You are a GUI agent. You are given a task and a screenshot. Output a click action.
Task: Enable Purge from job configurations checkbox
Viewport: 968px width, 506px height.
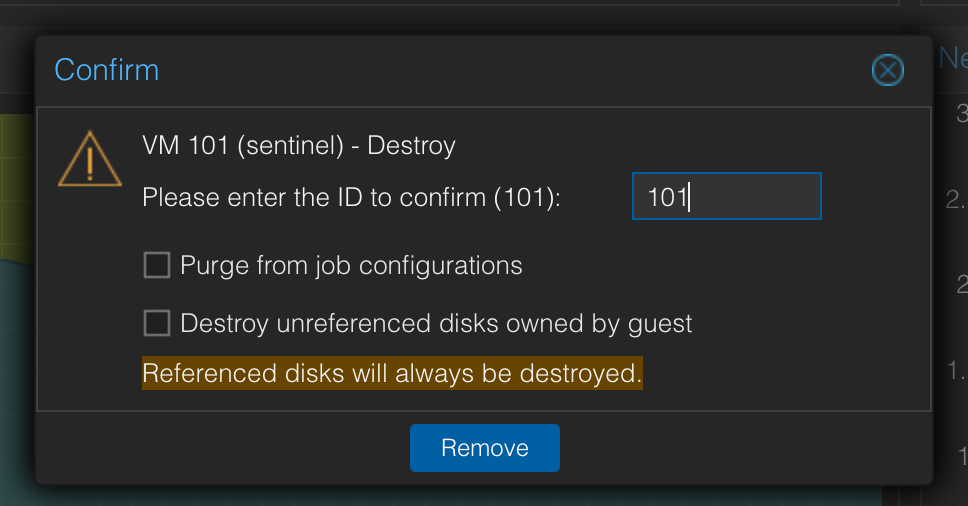[157, 265]
